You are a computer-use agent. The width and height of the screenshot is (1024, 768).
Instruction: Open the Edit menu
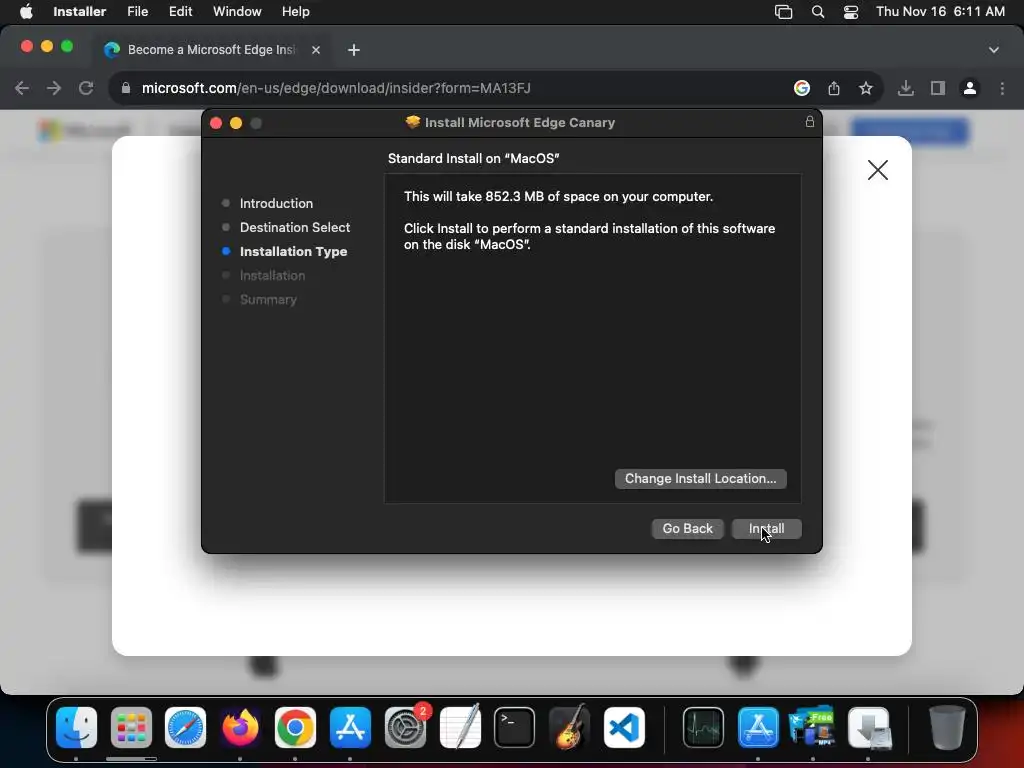[180, 12]
